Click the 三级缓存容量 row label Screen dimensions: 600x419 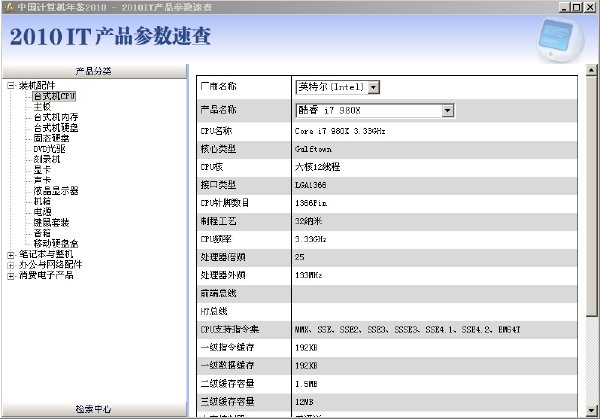tap(227, 401)
